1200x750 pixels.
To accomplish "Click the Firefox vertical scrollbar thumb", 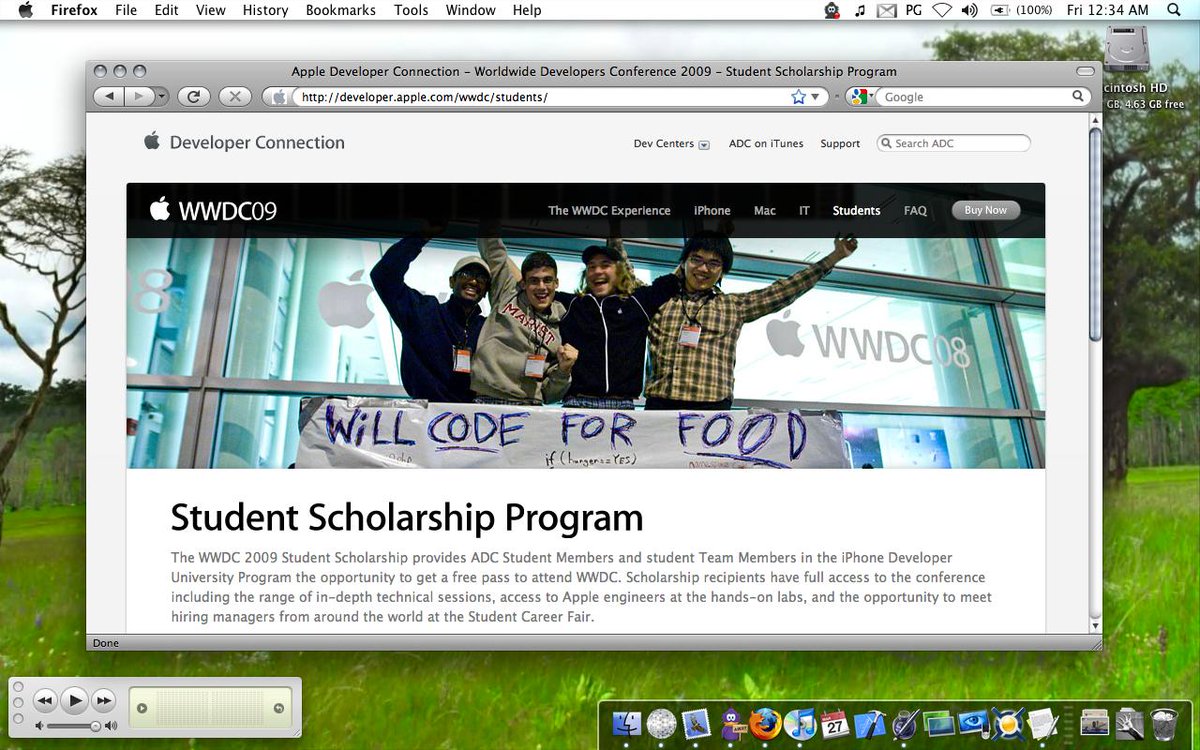I will [1095, 234].
